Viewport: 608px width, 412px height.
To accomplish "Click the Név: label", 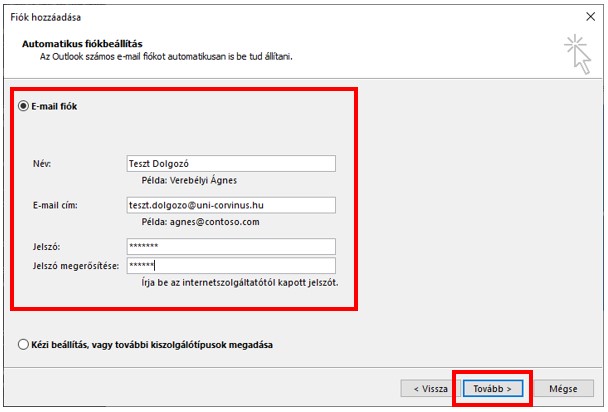I will pos(42,164).
